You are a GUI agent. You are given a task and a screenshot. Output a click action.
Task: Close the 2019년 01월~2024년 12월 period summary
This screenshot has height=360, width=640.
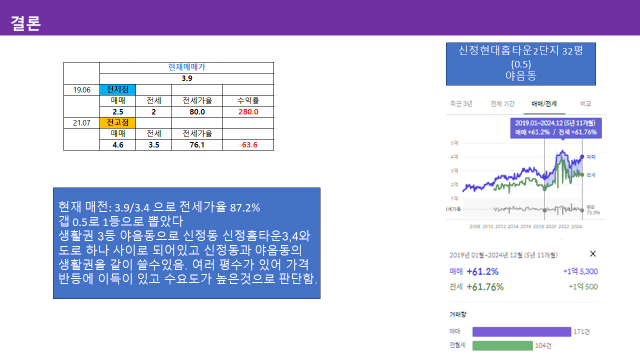(x=593, y=254)
